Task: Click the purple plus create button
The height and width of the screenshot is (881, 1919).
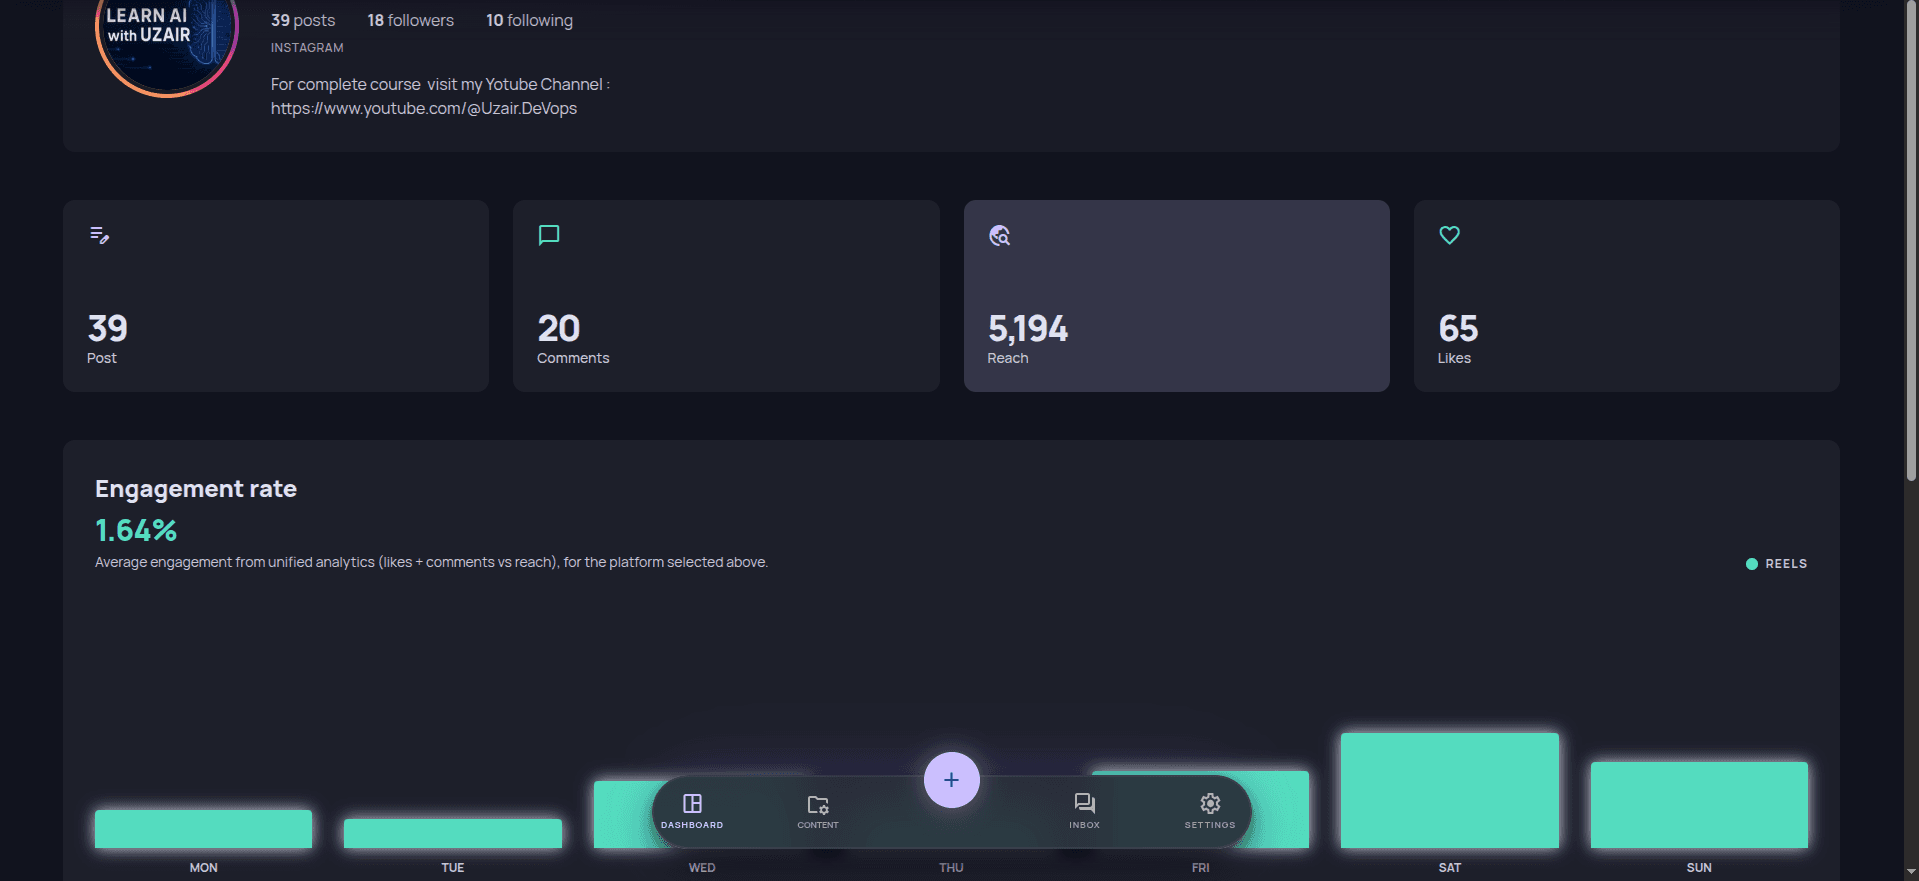Action: [x=951, y=780]
